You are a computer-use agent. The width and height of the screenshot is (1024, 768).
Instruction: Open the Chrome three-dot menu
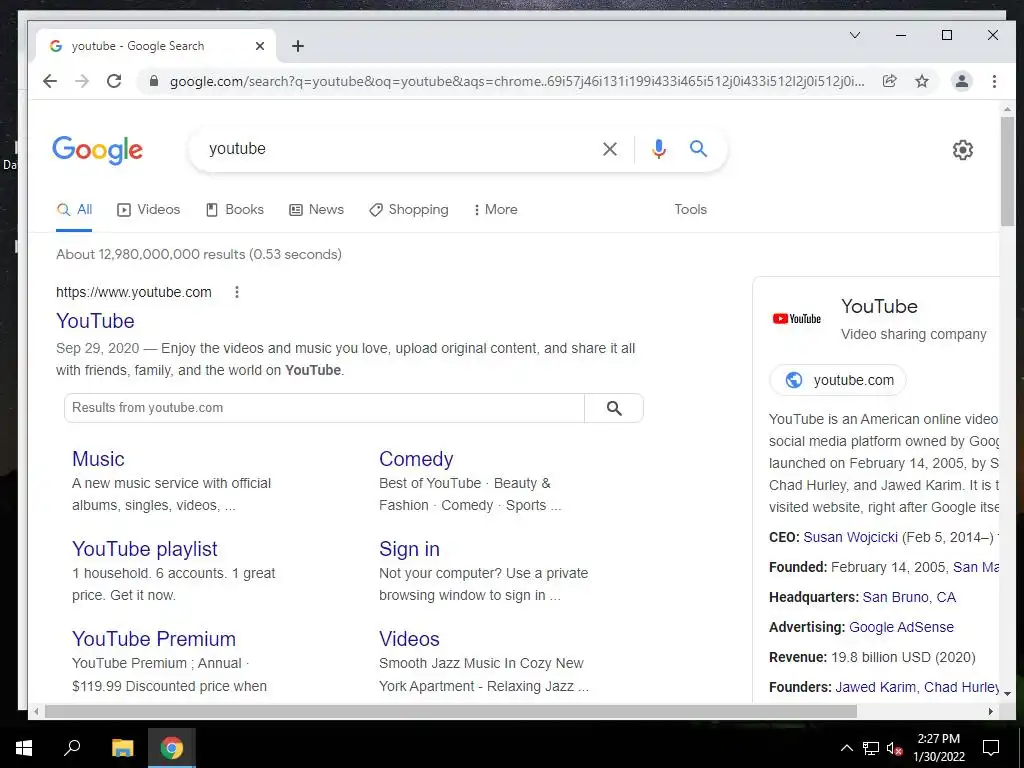[x=994, y=81]
